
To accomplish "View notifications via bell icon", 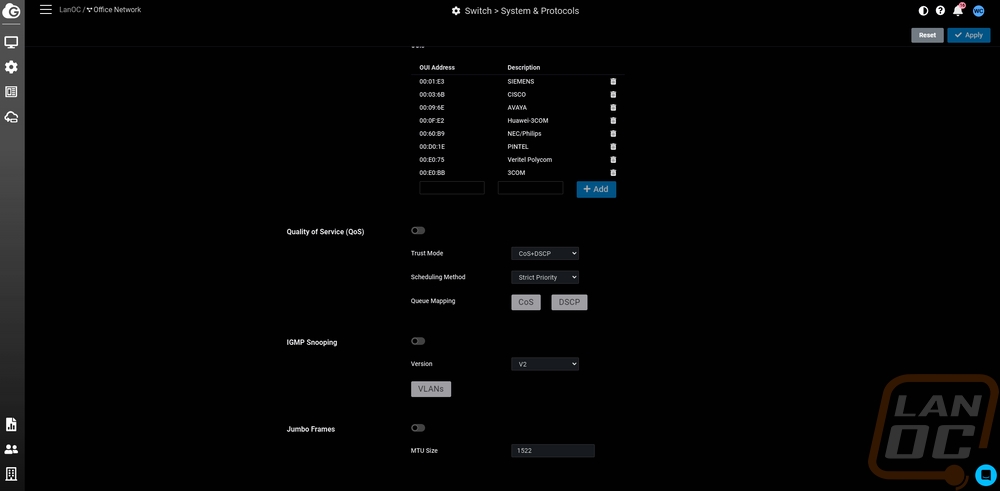I will coord(957,11).
